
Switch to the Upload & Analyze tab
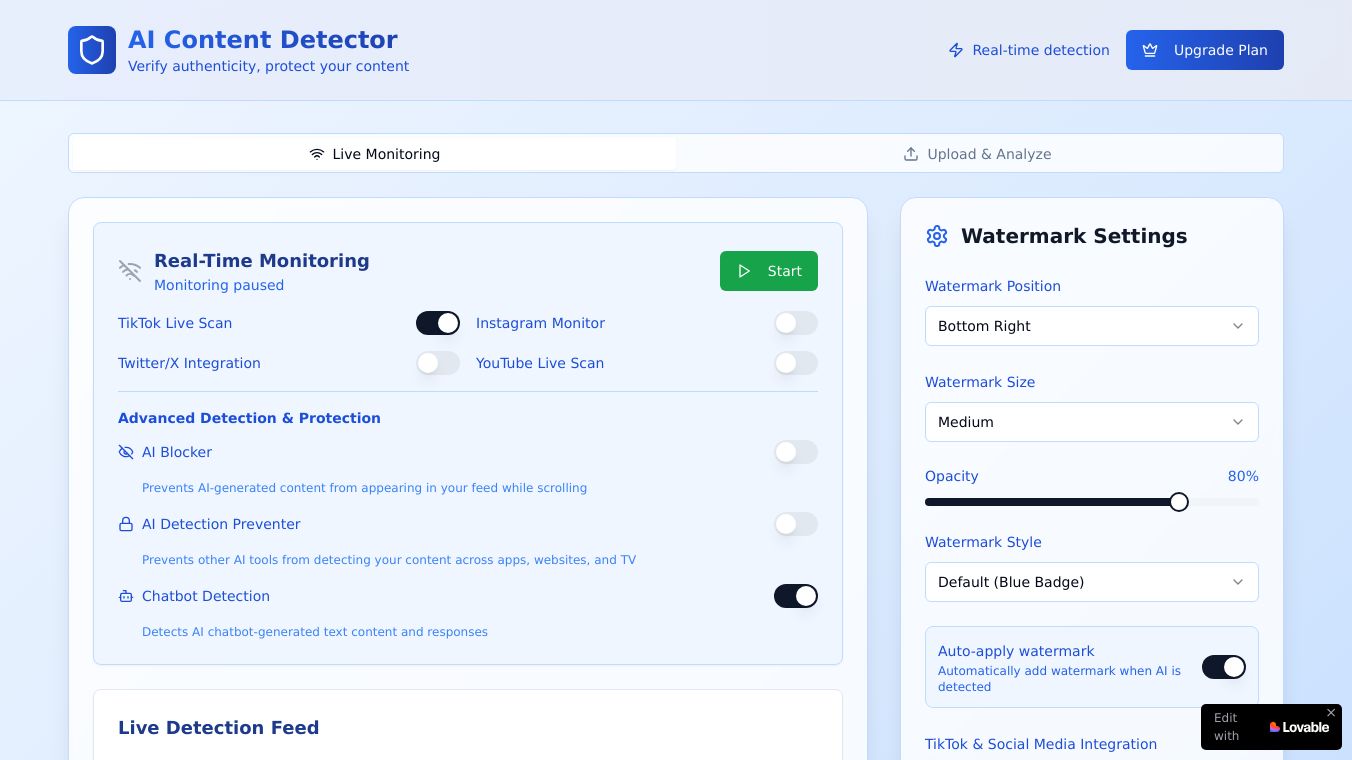(978, 154)
